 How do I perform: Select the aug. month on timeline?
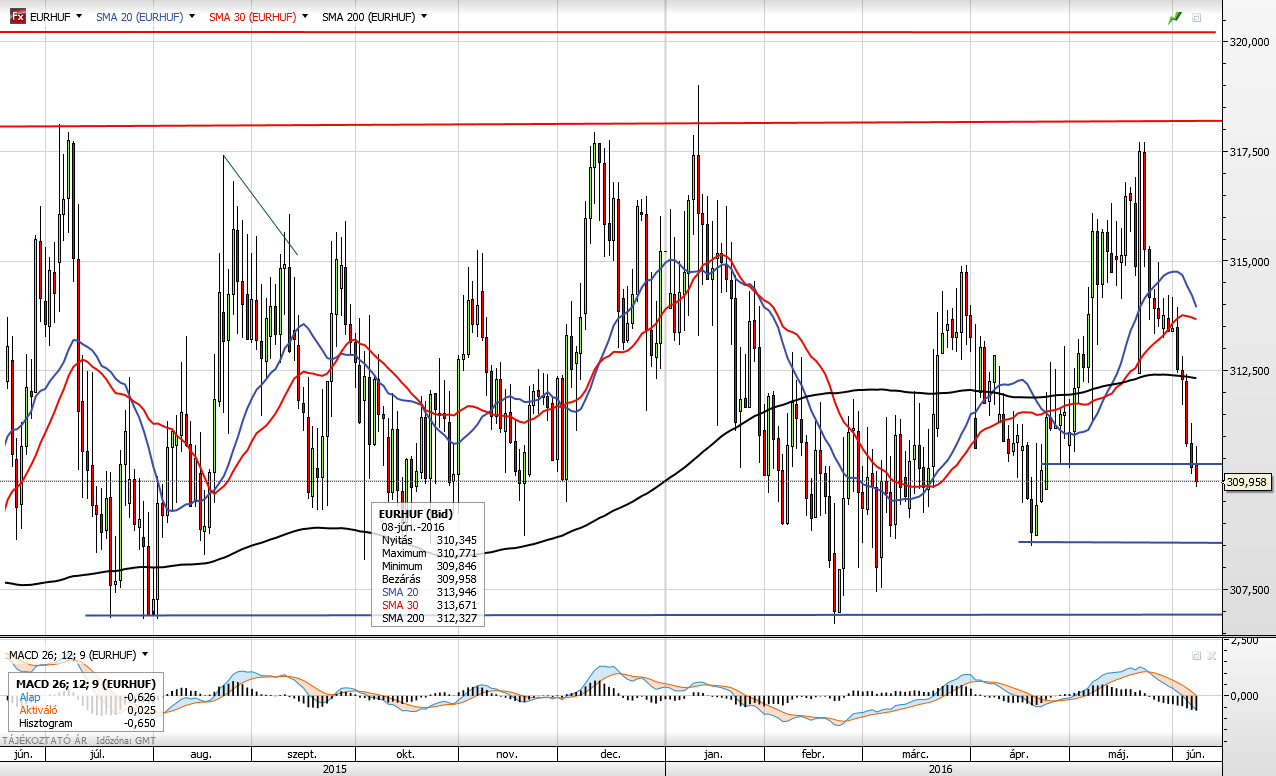coord(200,755)
